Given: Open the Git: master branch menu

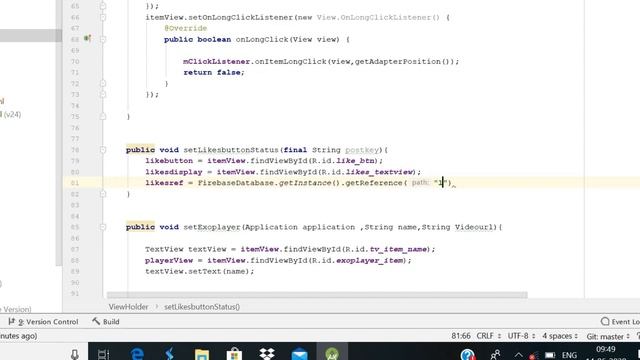Looking at the screenshot, I should (608, 336).
